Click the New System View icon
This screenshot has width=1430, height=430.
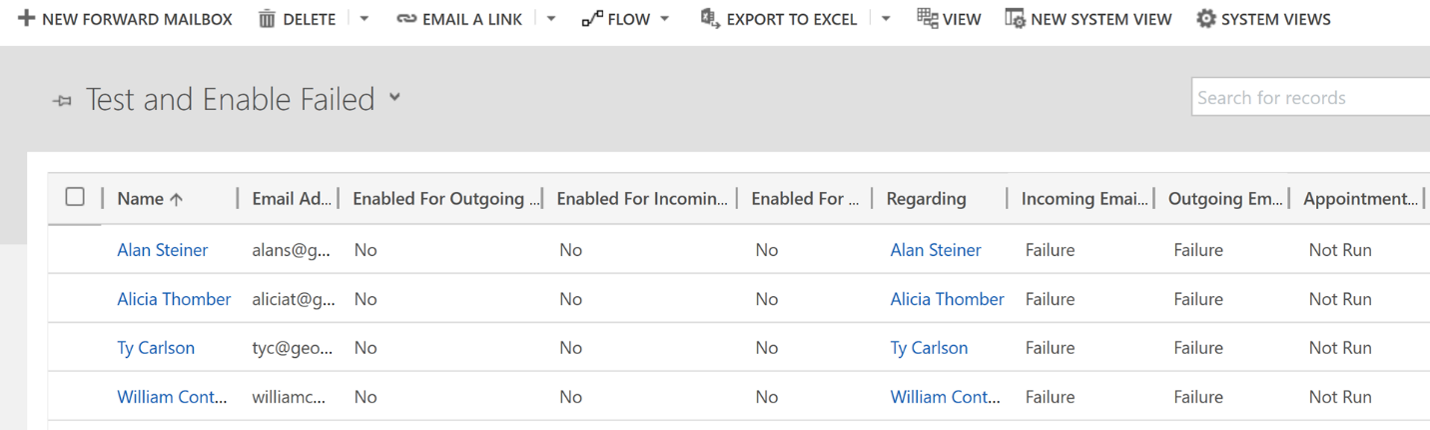point(1015,18)
